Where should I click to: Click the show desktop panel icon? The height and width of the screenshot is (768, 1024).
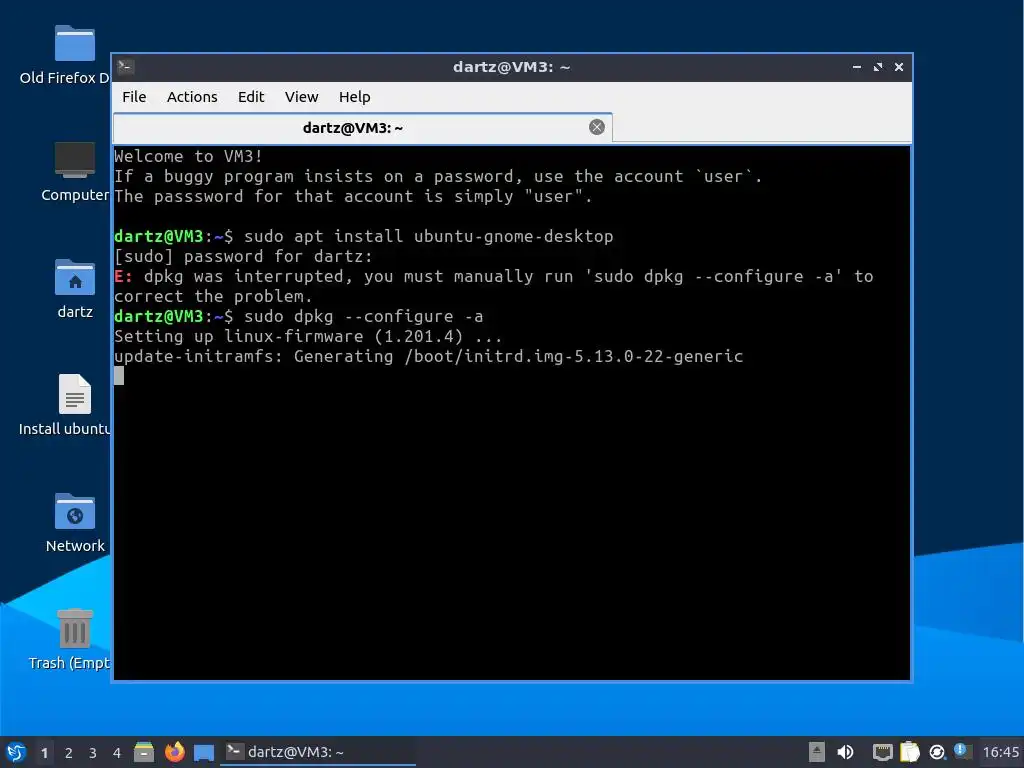[204, 753]
